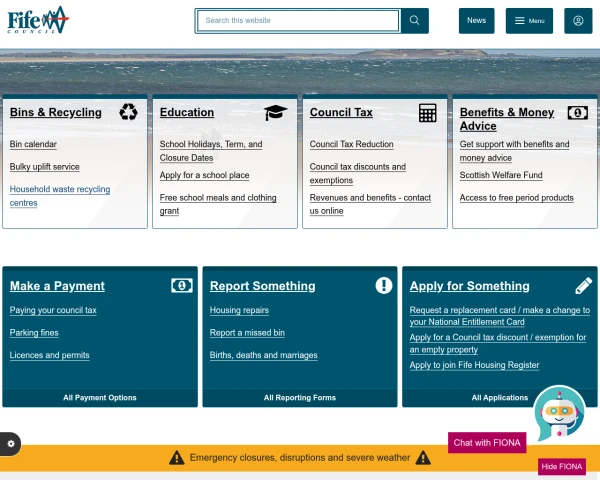Click the Fife Council logo
The image size is (600, 480).
point(38,20)
